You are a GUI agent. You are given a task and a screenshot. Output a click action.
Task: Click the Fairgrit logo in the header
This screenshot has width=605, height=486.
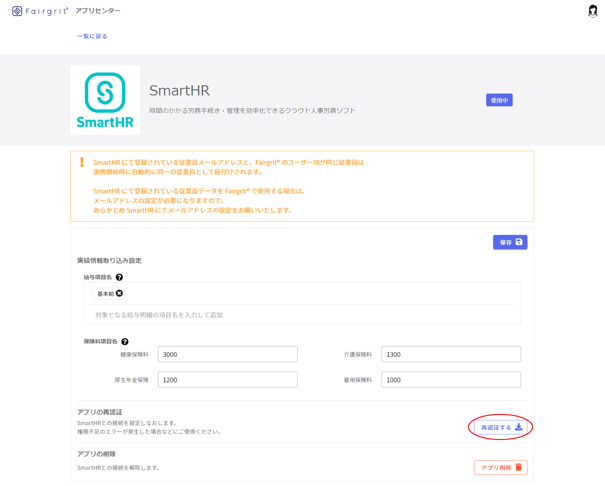coord(40,11)
